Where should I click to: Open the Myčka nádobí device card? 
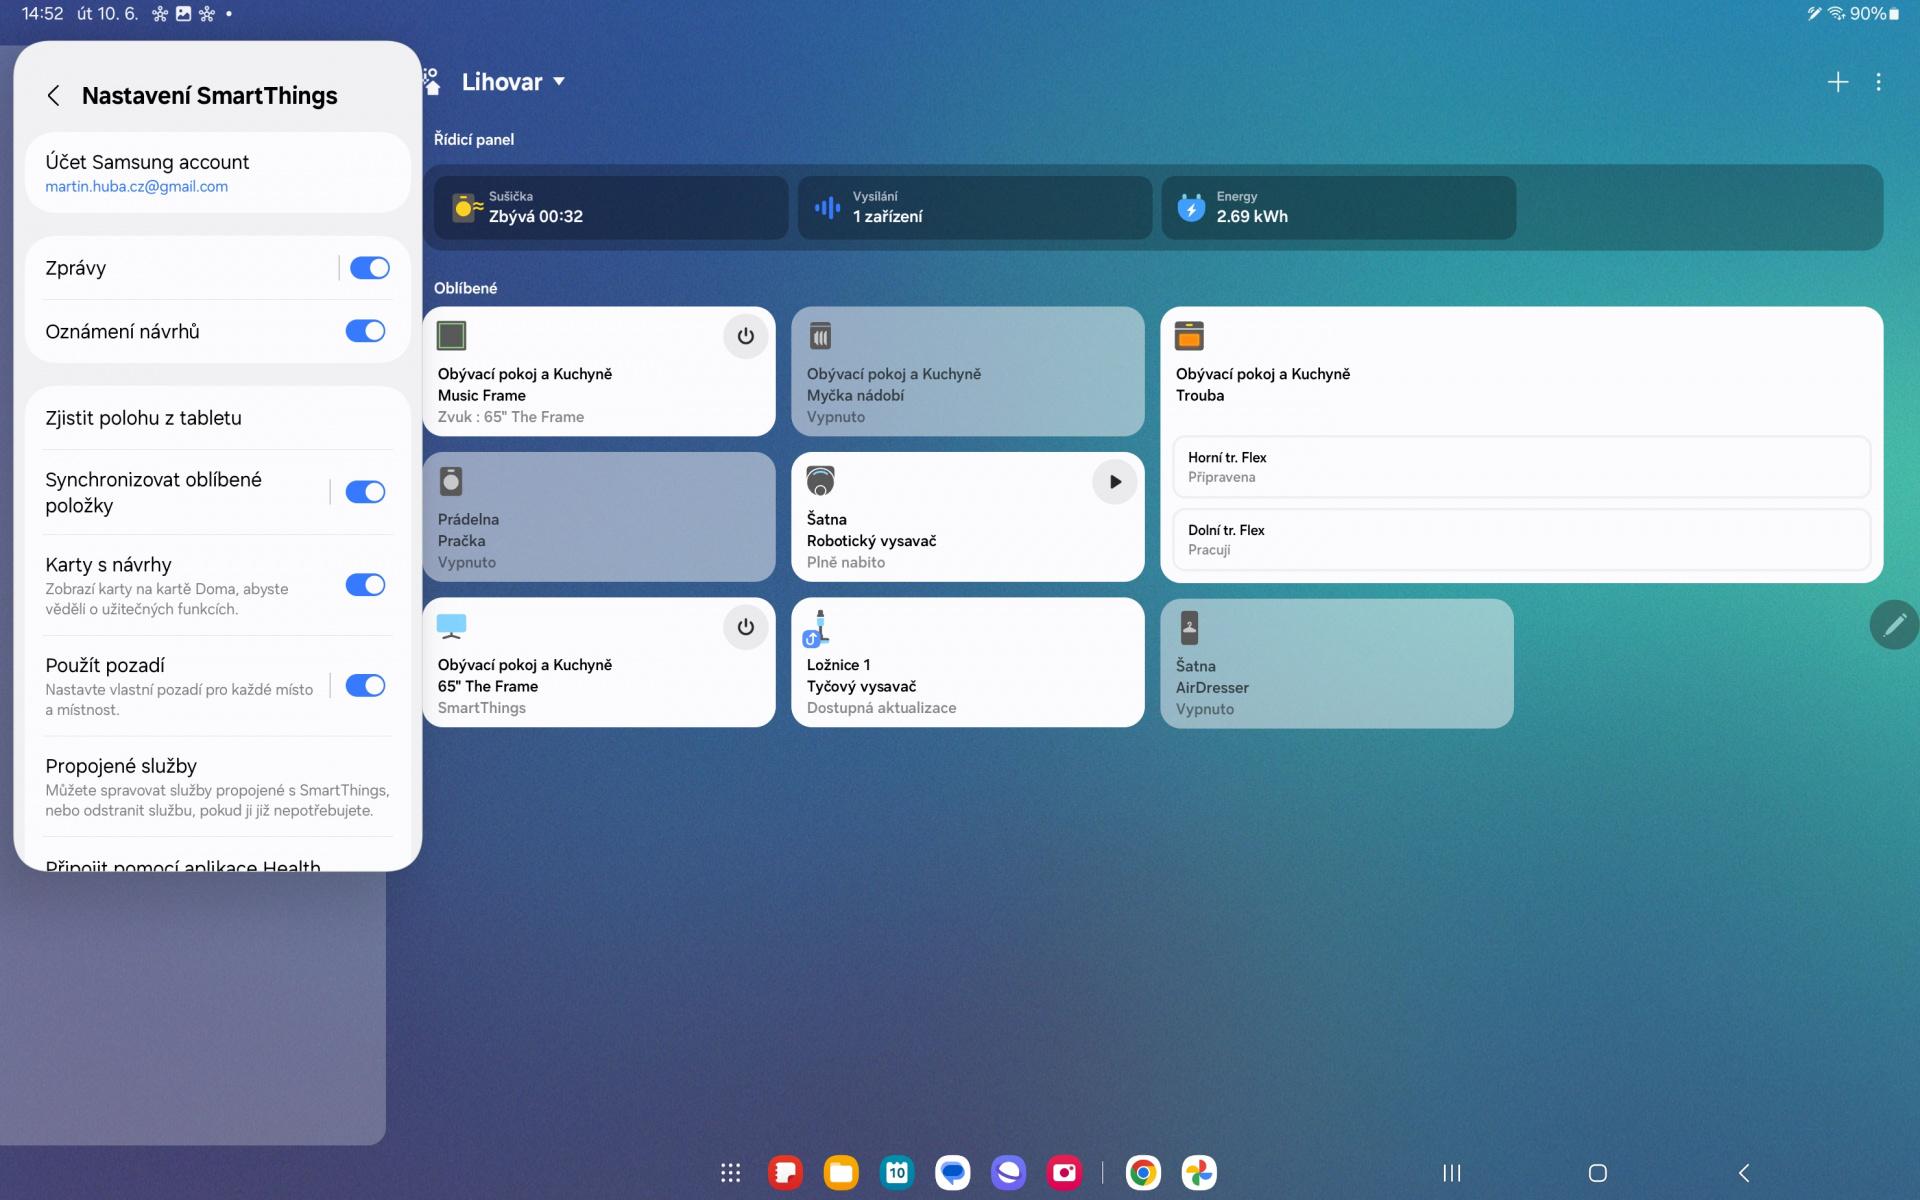click(967, 371)
